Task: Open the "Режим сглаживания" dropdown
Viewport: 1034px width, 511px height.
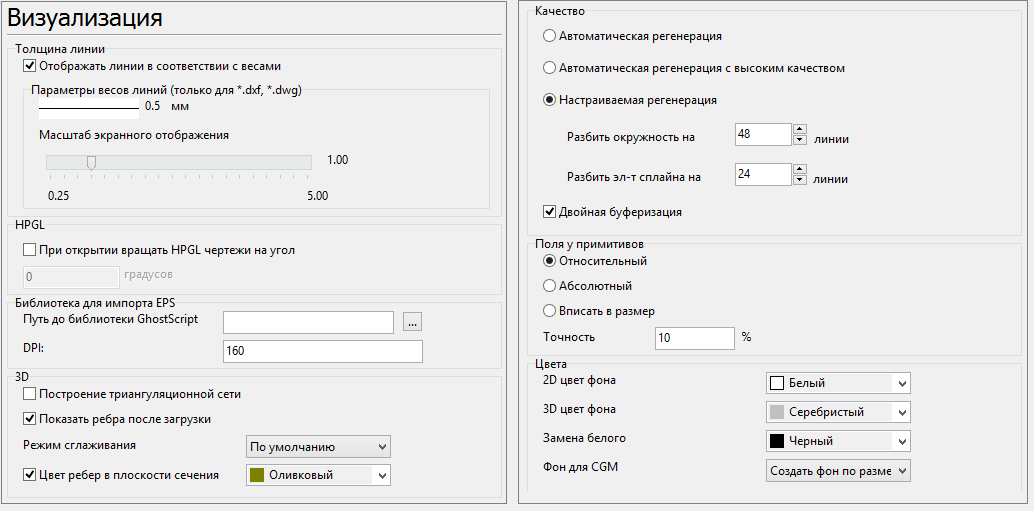Action: click(318, 446)
